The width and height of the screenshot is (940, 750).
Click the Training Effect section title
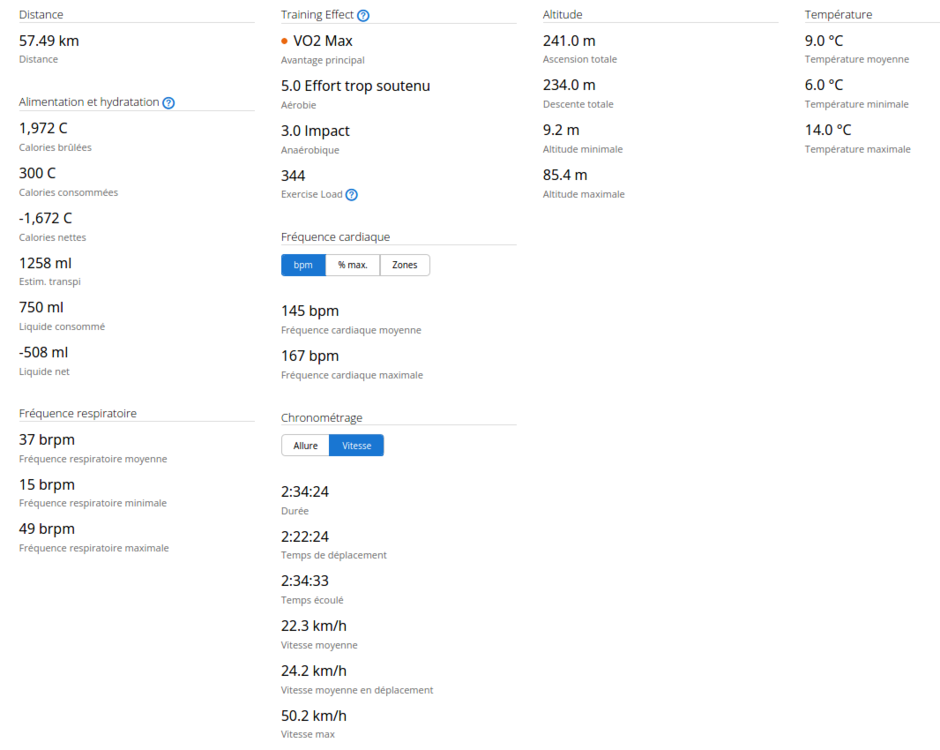317,15
